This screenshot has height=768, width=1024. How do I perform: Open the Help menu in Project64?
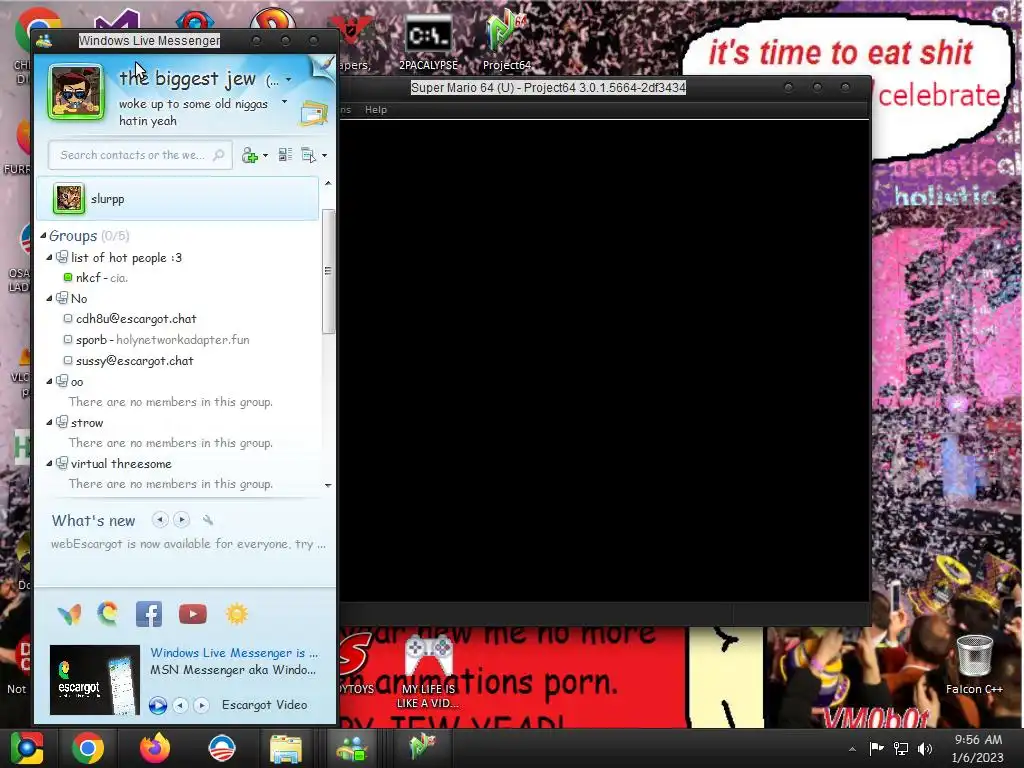(376, 110)
